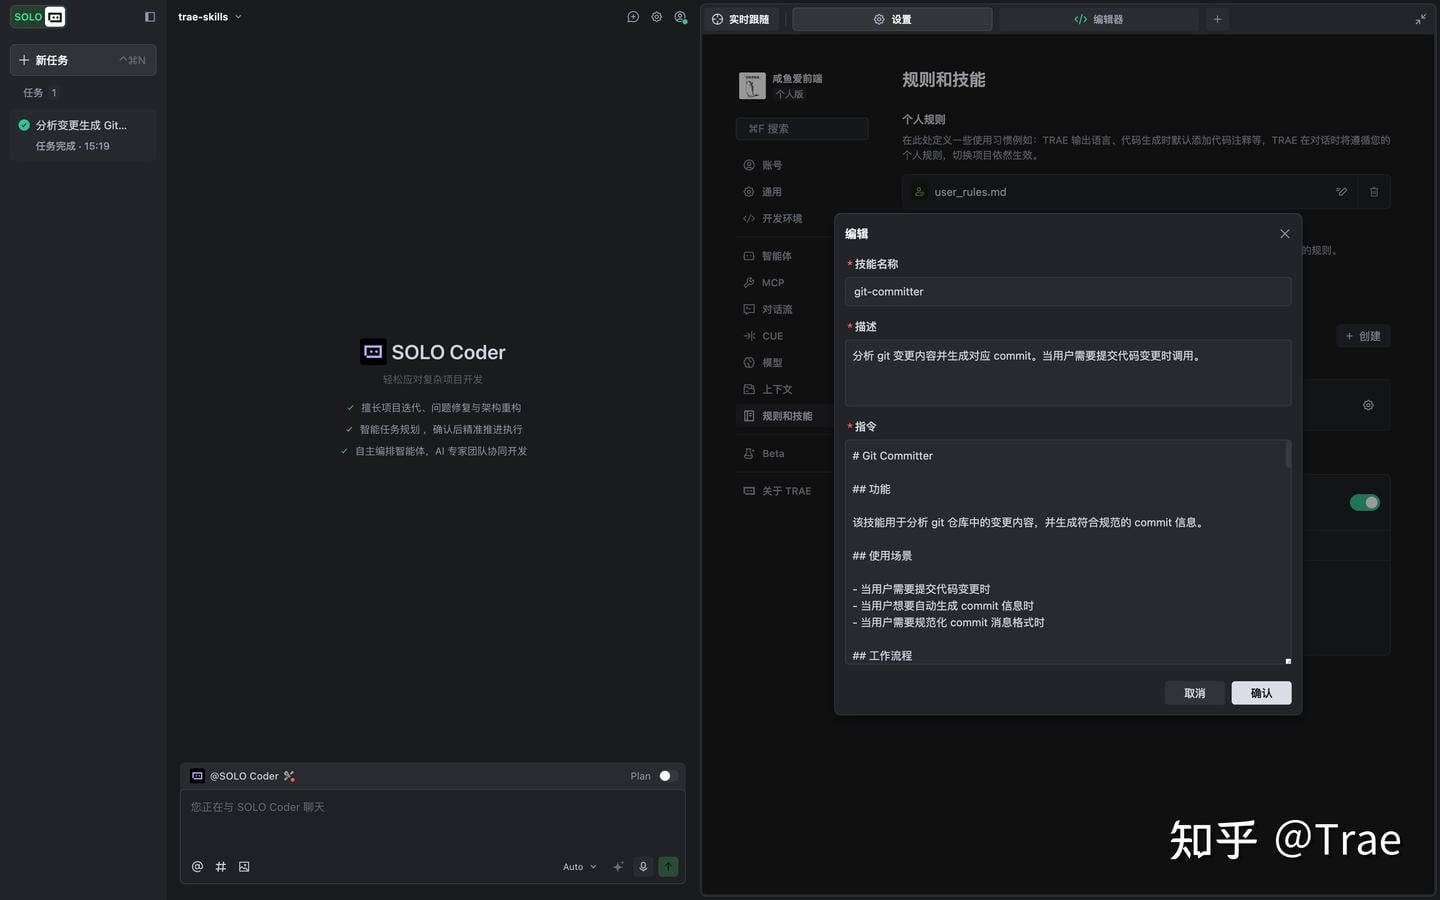
Task: Open new chat with the plus bubble icon
Action: click(x=633, y=17)
